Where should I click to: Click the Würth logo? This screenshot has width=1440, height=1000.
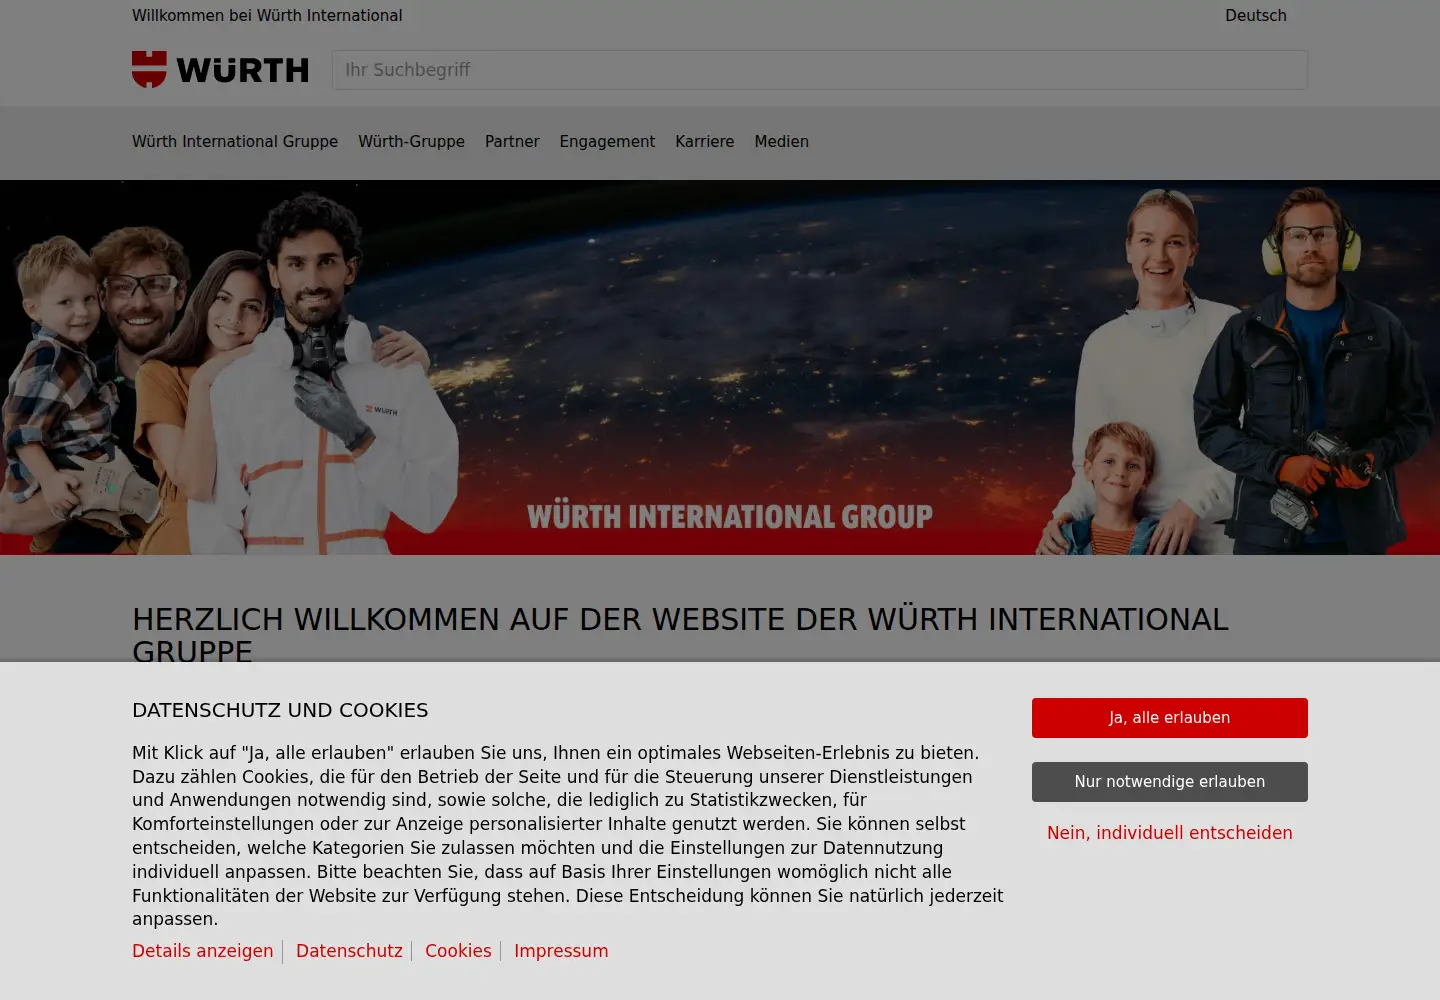click(220, 70)
